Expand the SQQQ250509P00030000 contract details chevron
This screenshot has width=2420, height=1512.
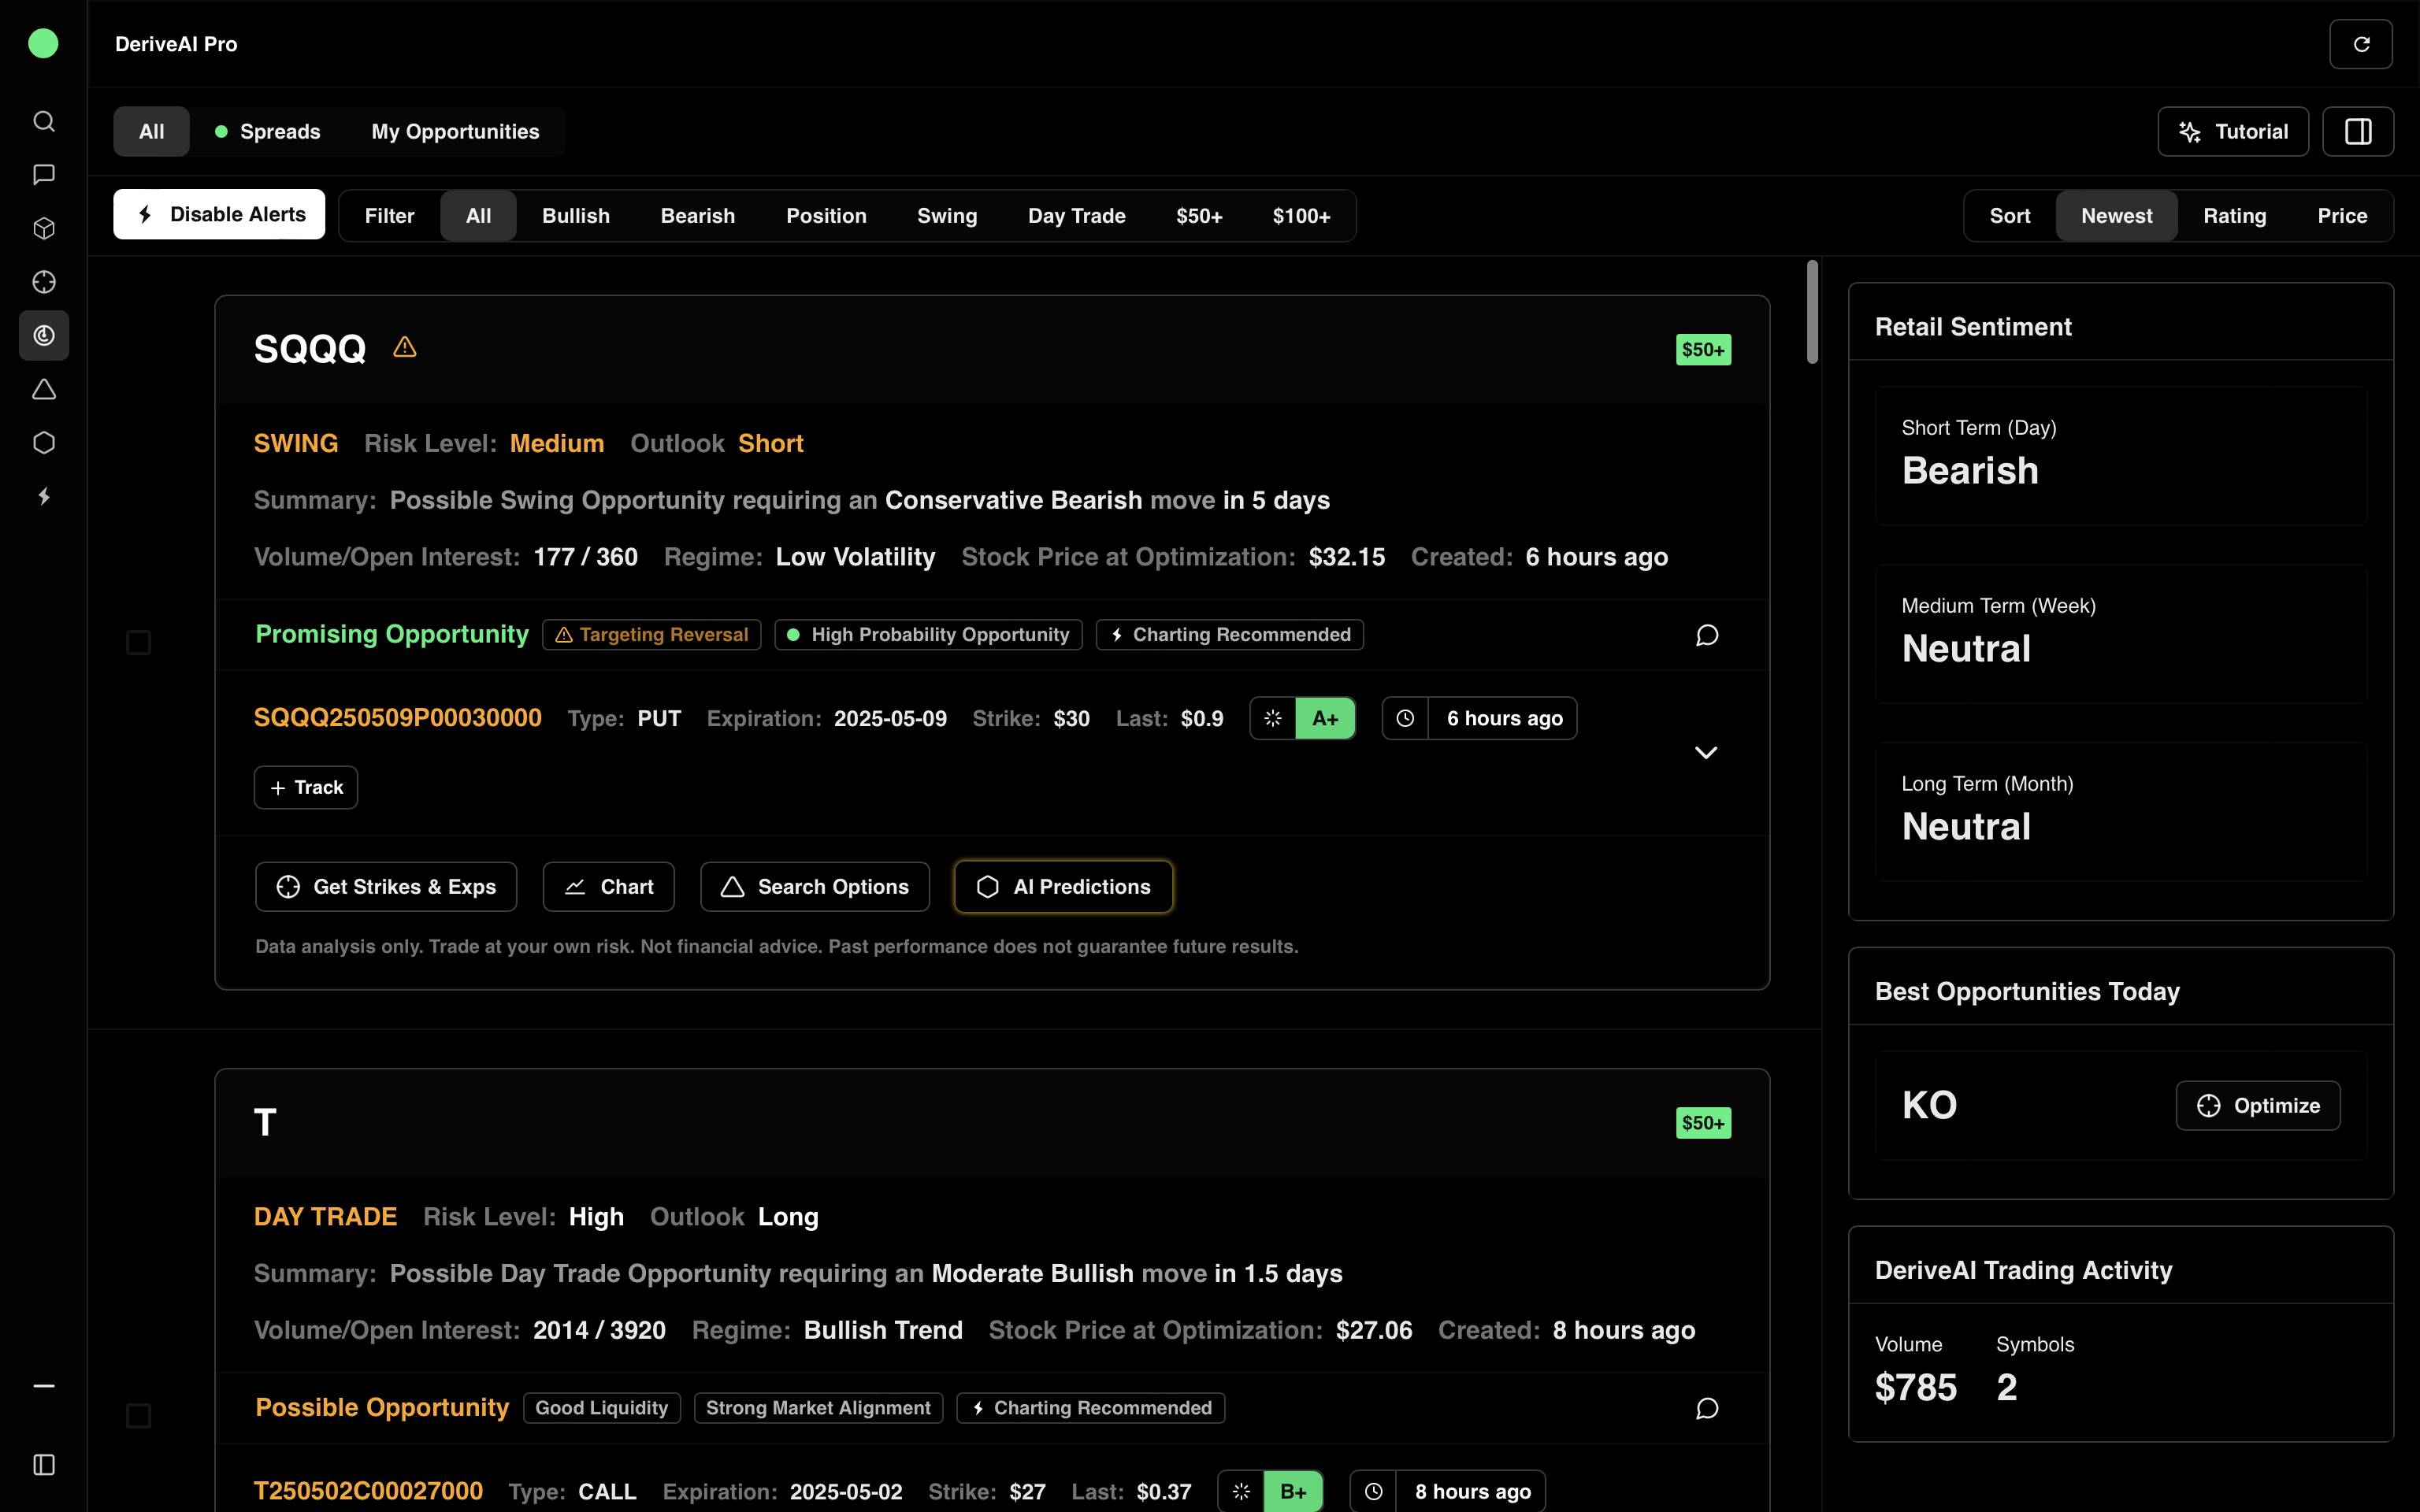1705,752
